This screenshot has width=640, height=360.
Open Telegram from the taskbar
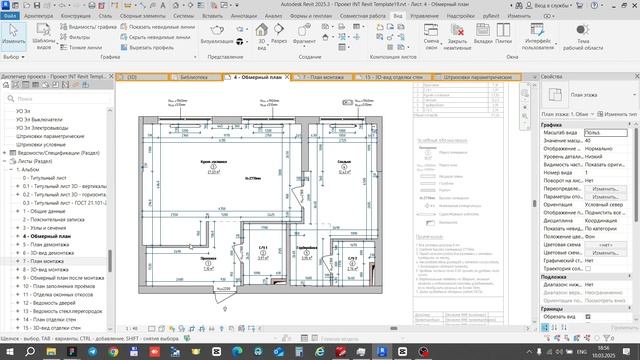coord(93,351)
